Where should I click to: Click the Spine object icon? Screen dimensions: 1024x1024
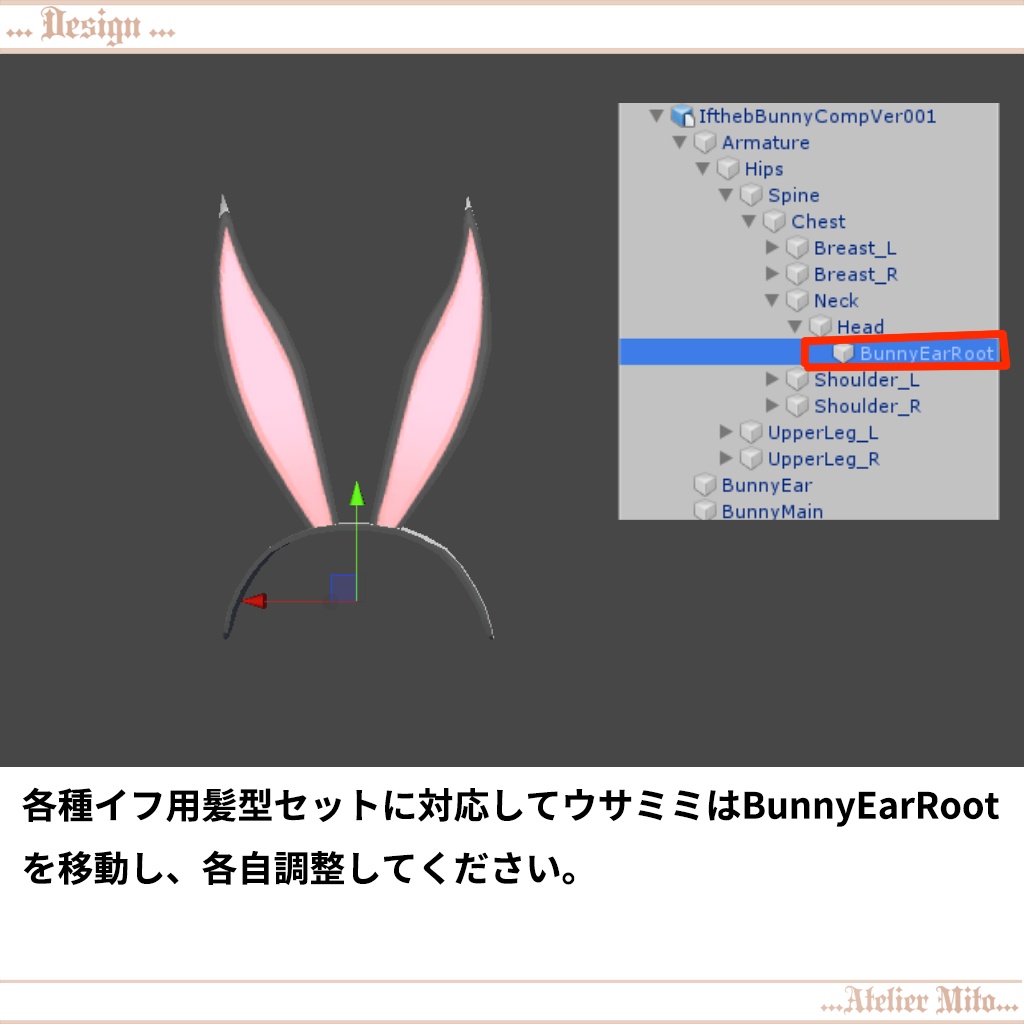click(751, 195)
